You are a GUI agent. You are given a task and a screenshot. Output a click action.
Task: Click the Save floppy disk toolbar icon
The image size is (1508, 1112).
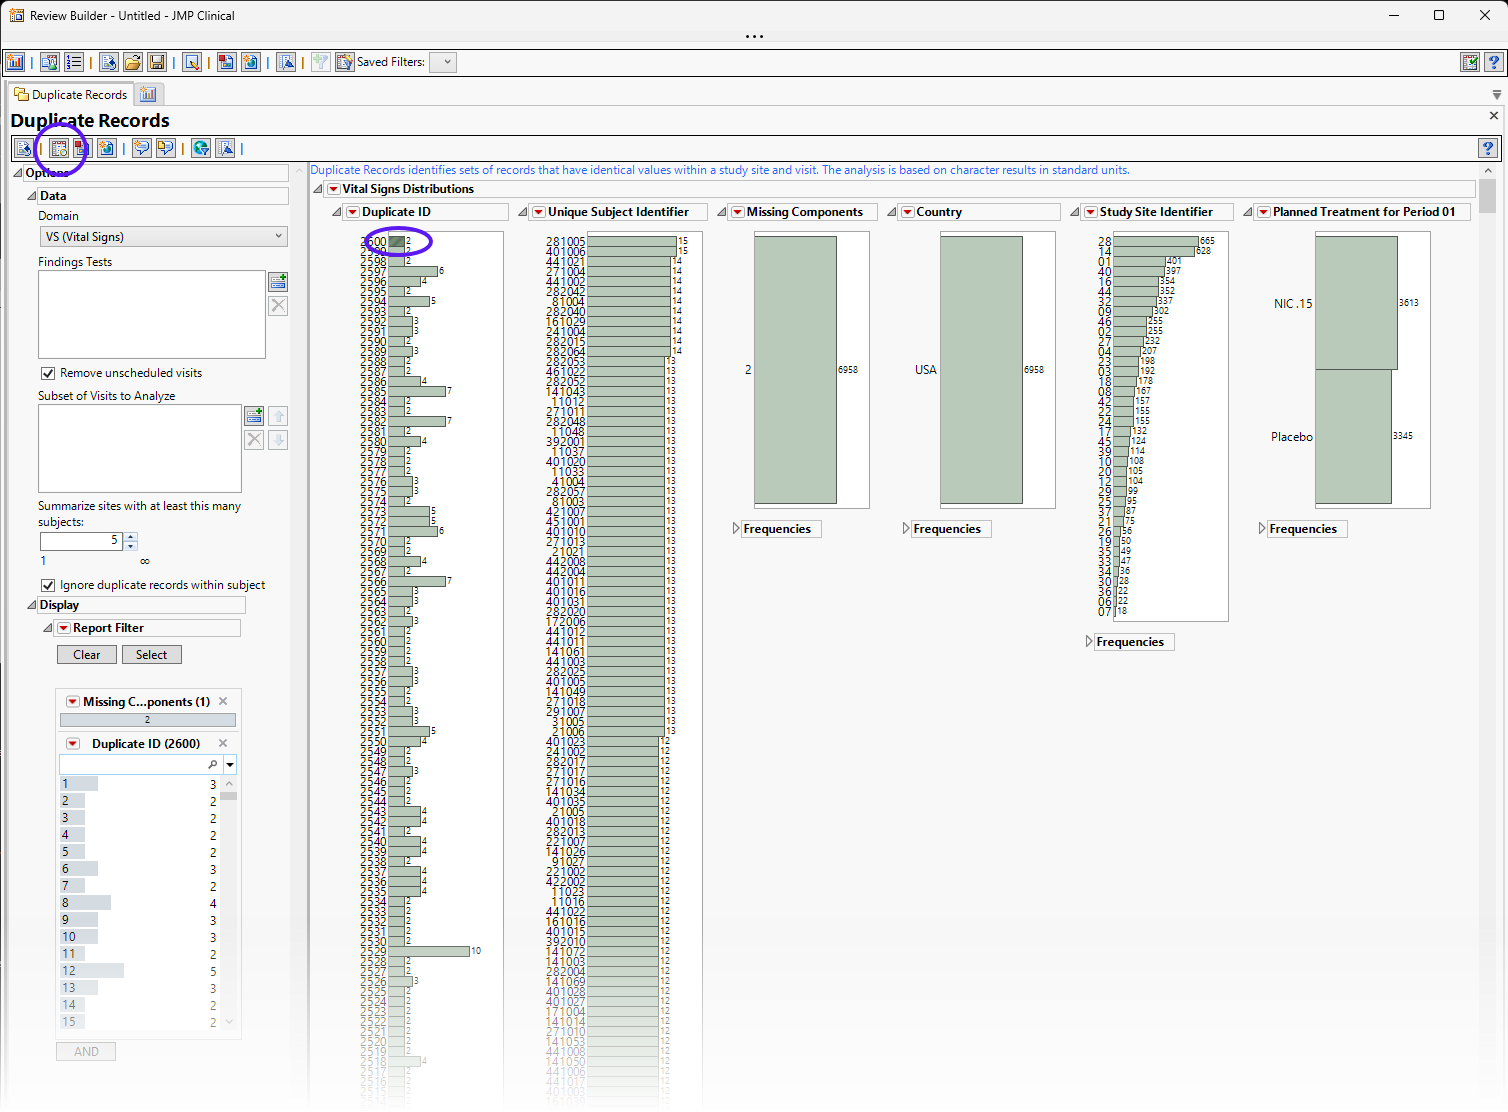point(157,62)
